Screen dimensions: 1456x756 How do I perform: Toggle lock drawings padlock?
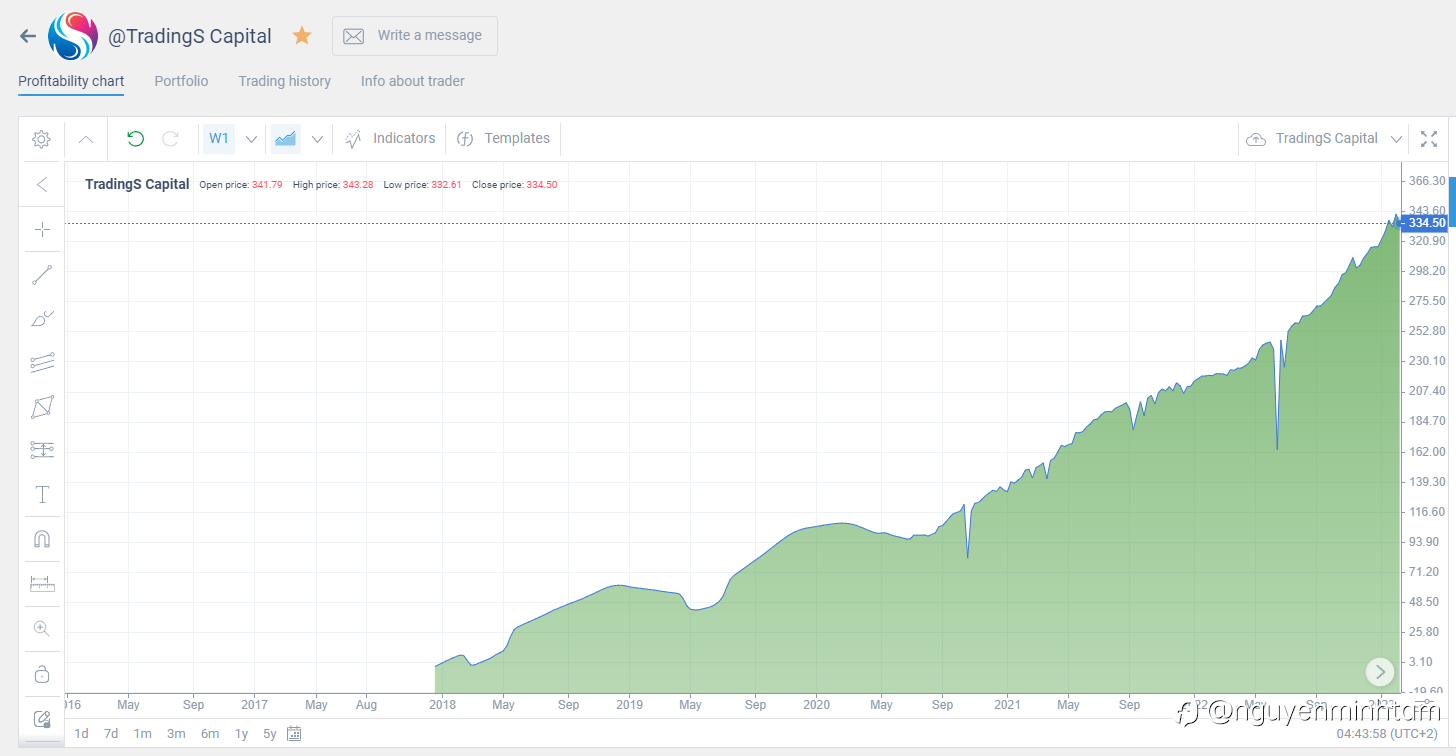point(42,673)
